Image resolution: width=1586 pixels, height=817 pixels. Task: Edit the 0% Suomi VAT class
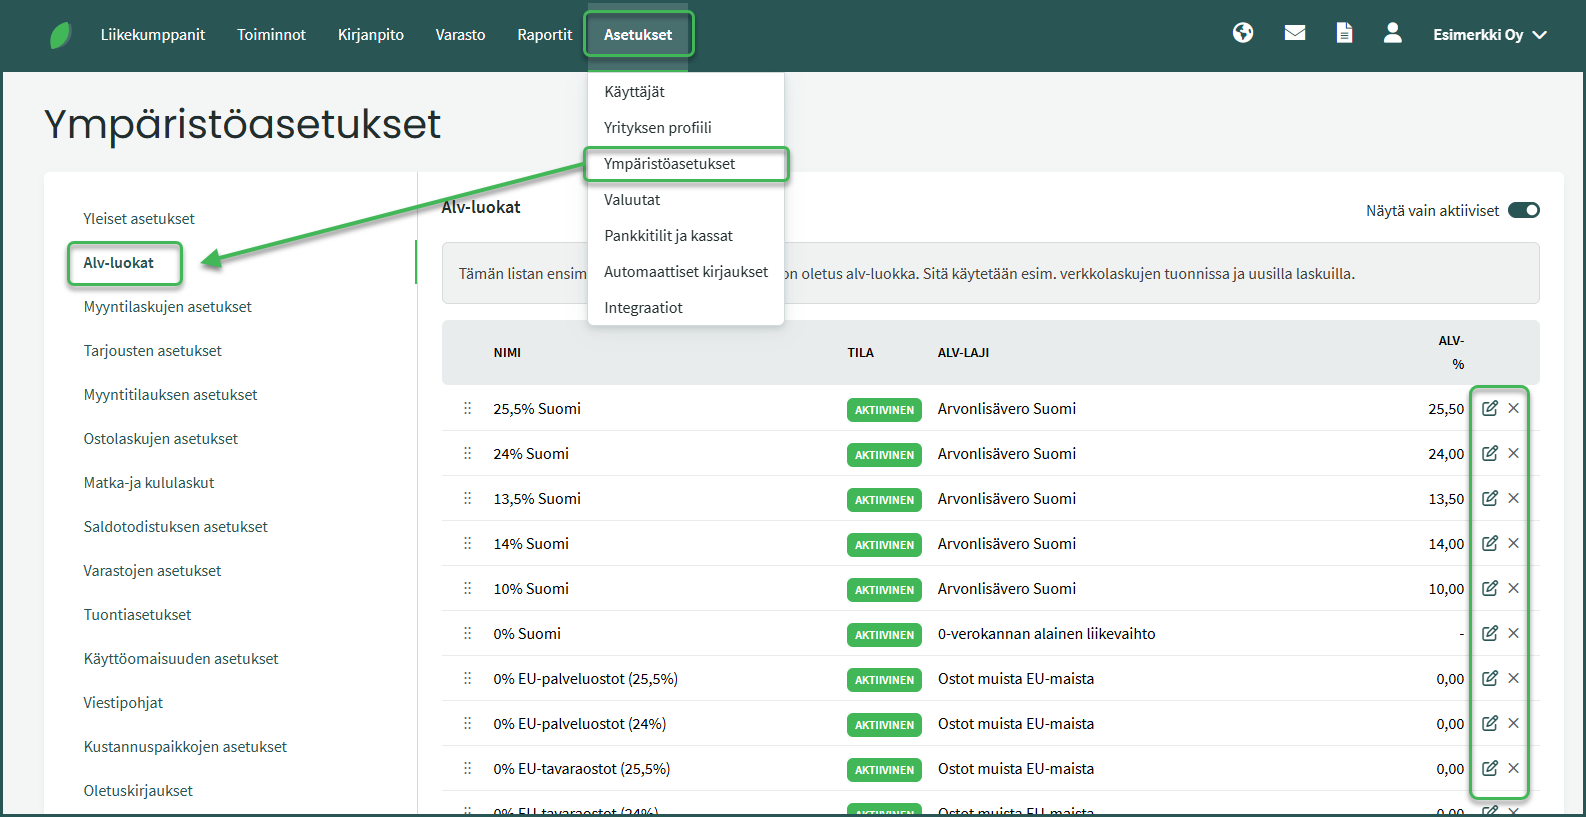click(x=1489, y=633)
